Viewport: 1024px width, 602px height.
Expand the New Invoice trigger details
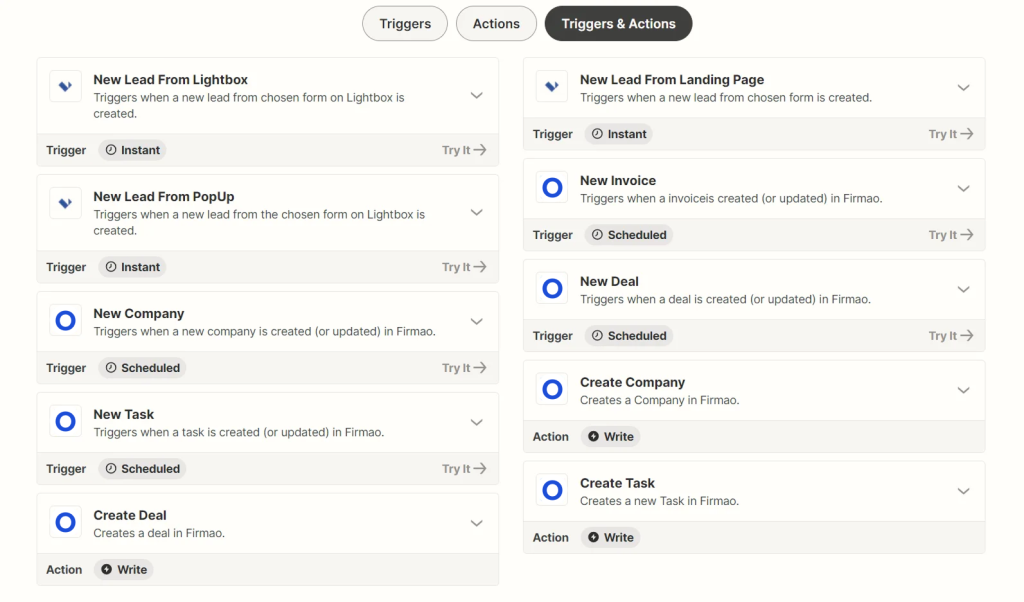[963, 188]
